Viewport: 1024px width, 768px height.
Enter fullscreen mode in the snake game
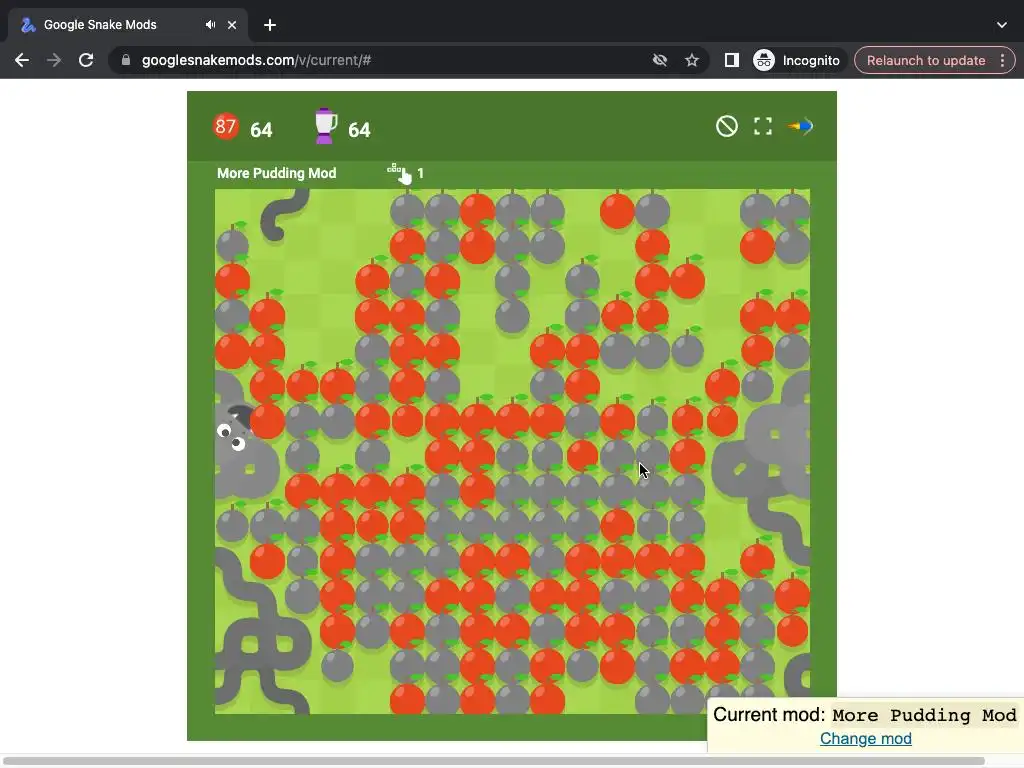coord(763,126)
